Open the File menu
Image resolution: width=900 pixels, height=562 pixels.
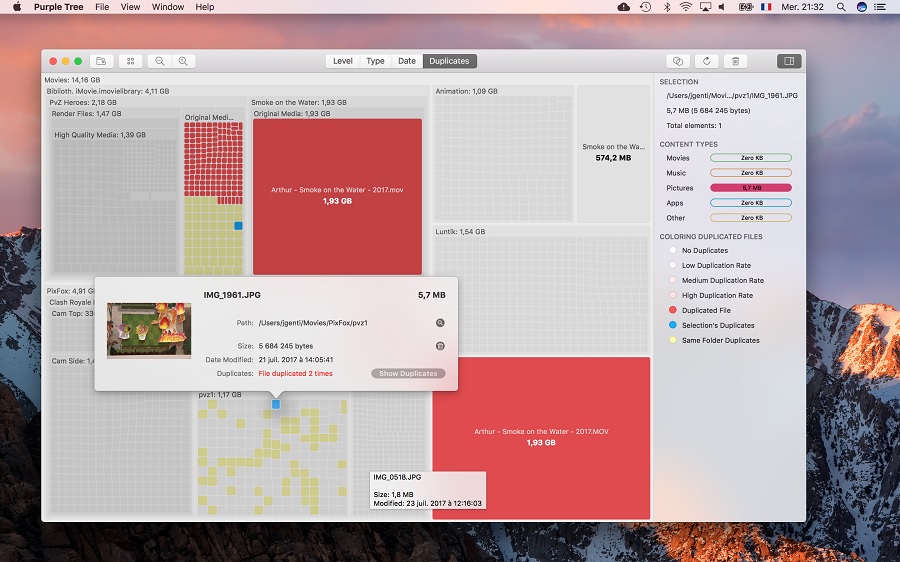click(x=102, y=7)
